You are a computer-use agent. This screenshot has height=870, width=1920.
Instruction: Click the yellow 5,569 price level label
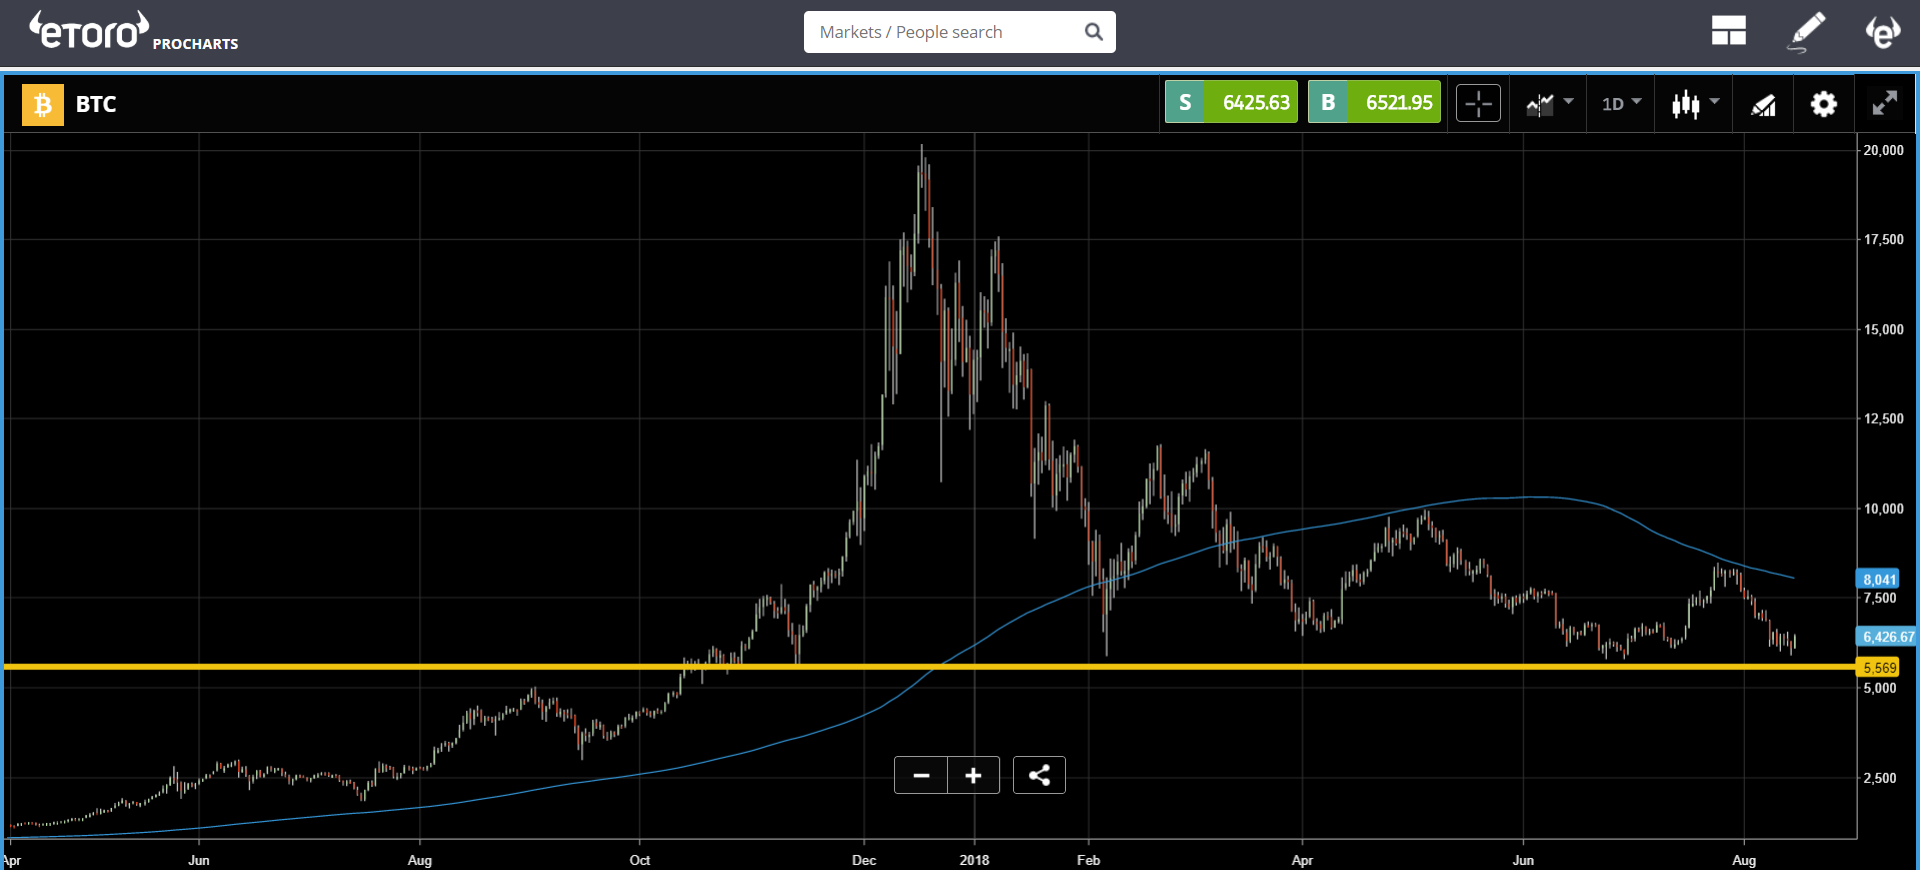click(x=1879, y=668)
